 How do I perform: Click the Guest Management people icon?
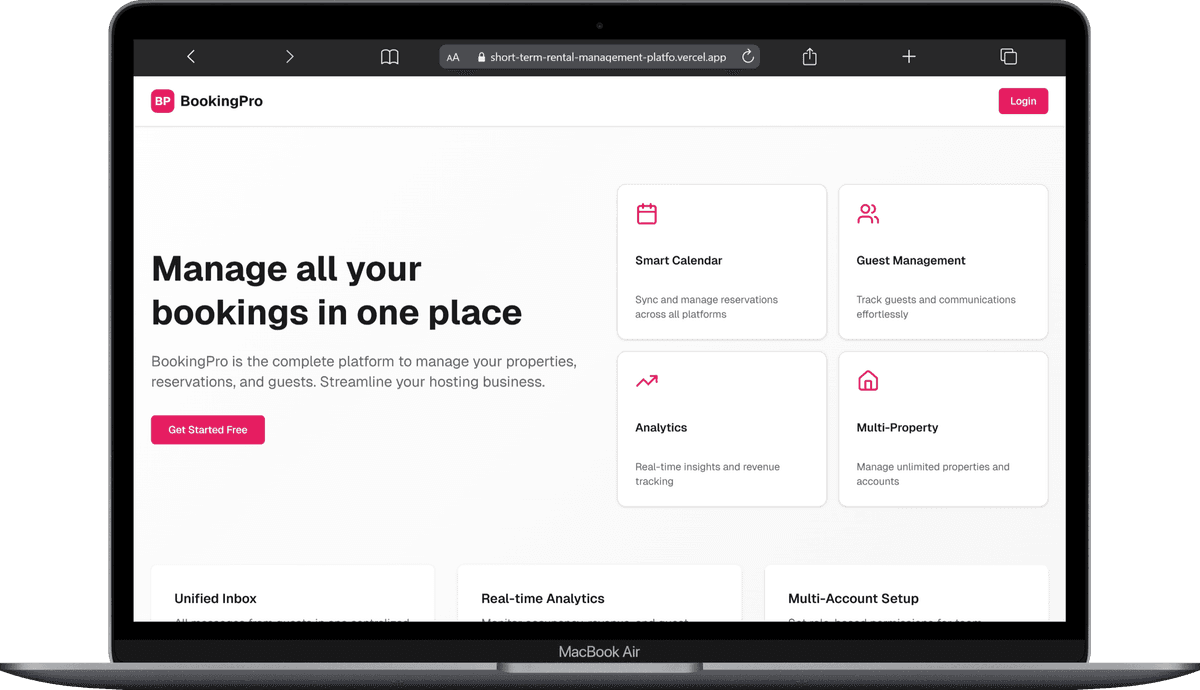867,213
